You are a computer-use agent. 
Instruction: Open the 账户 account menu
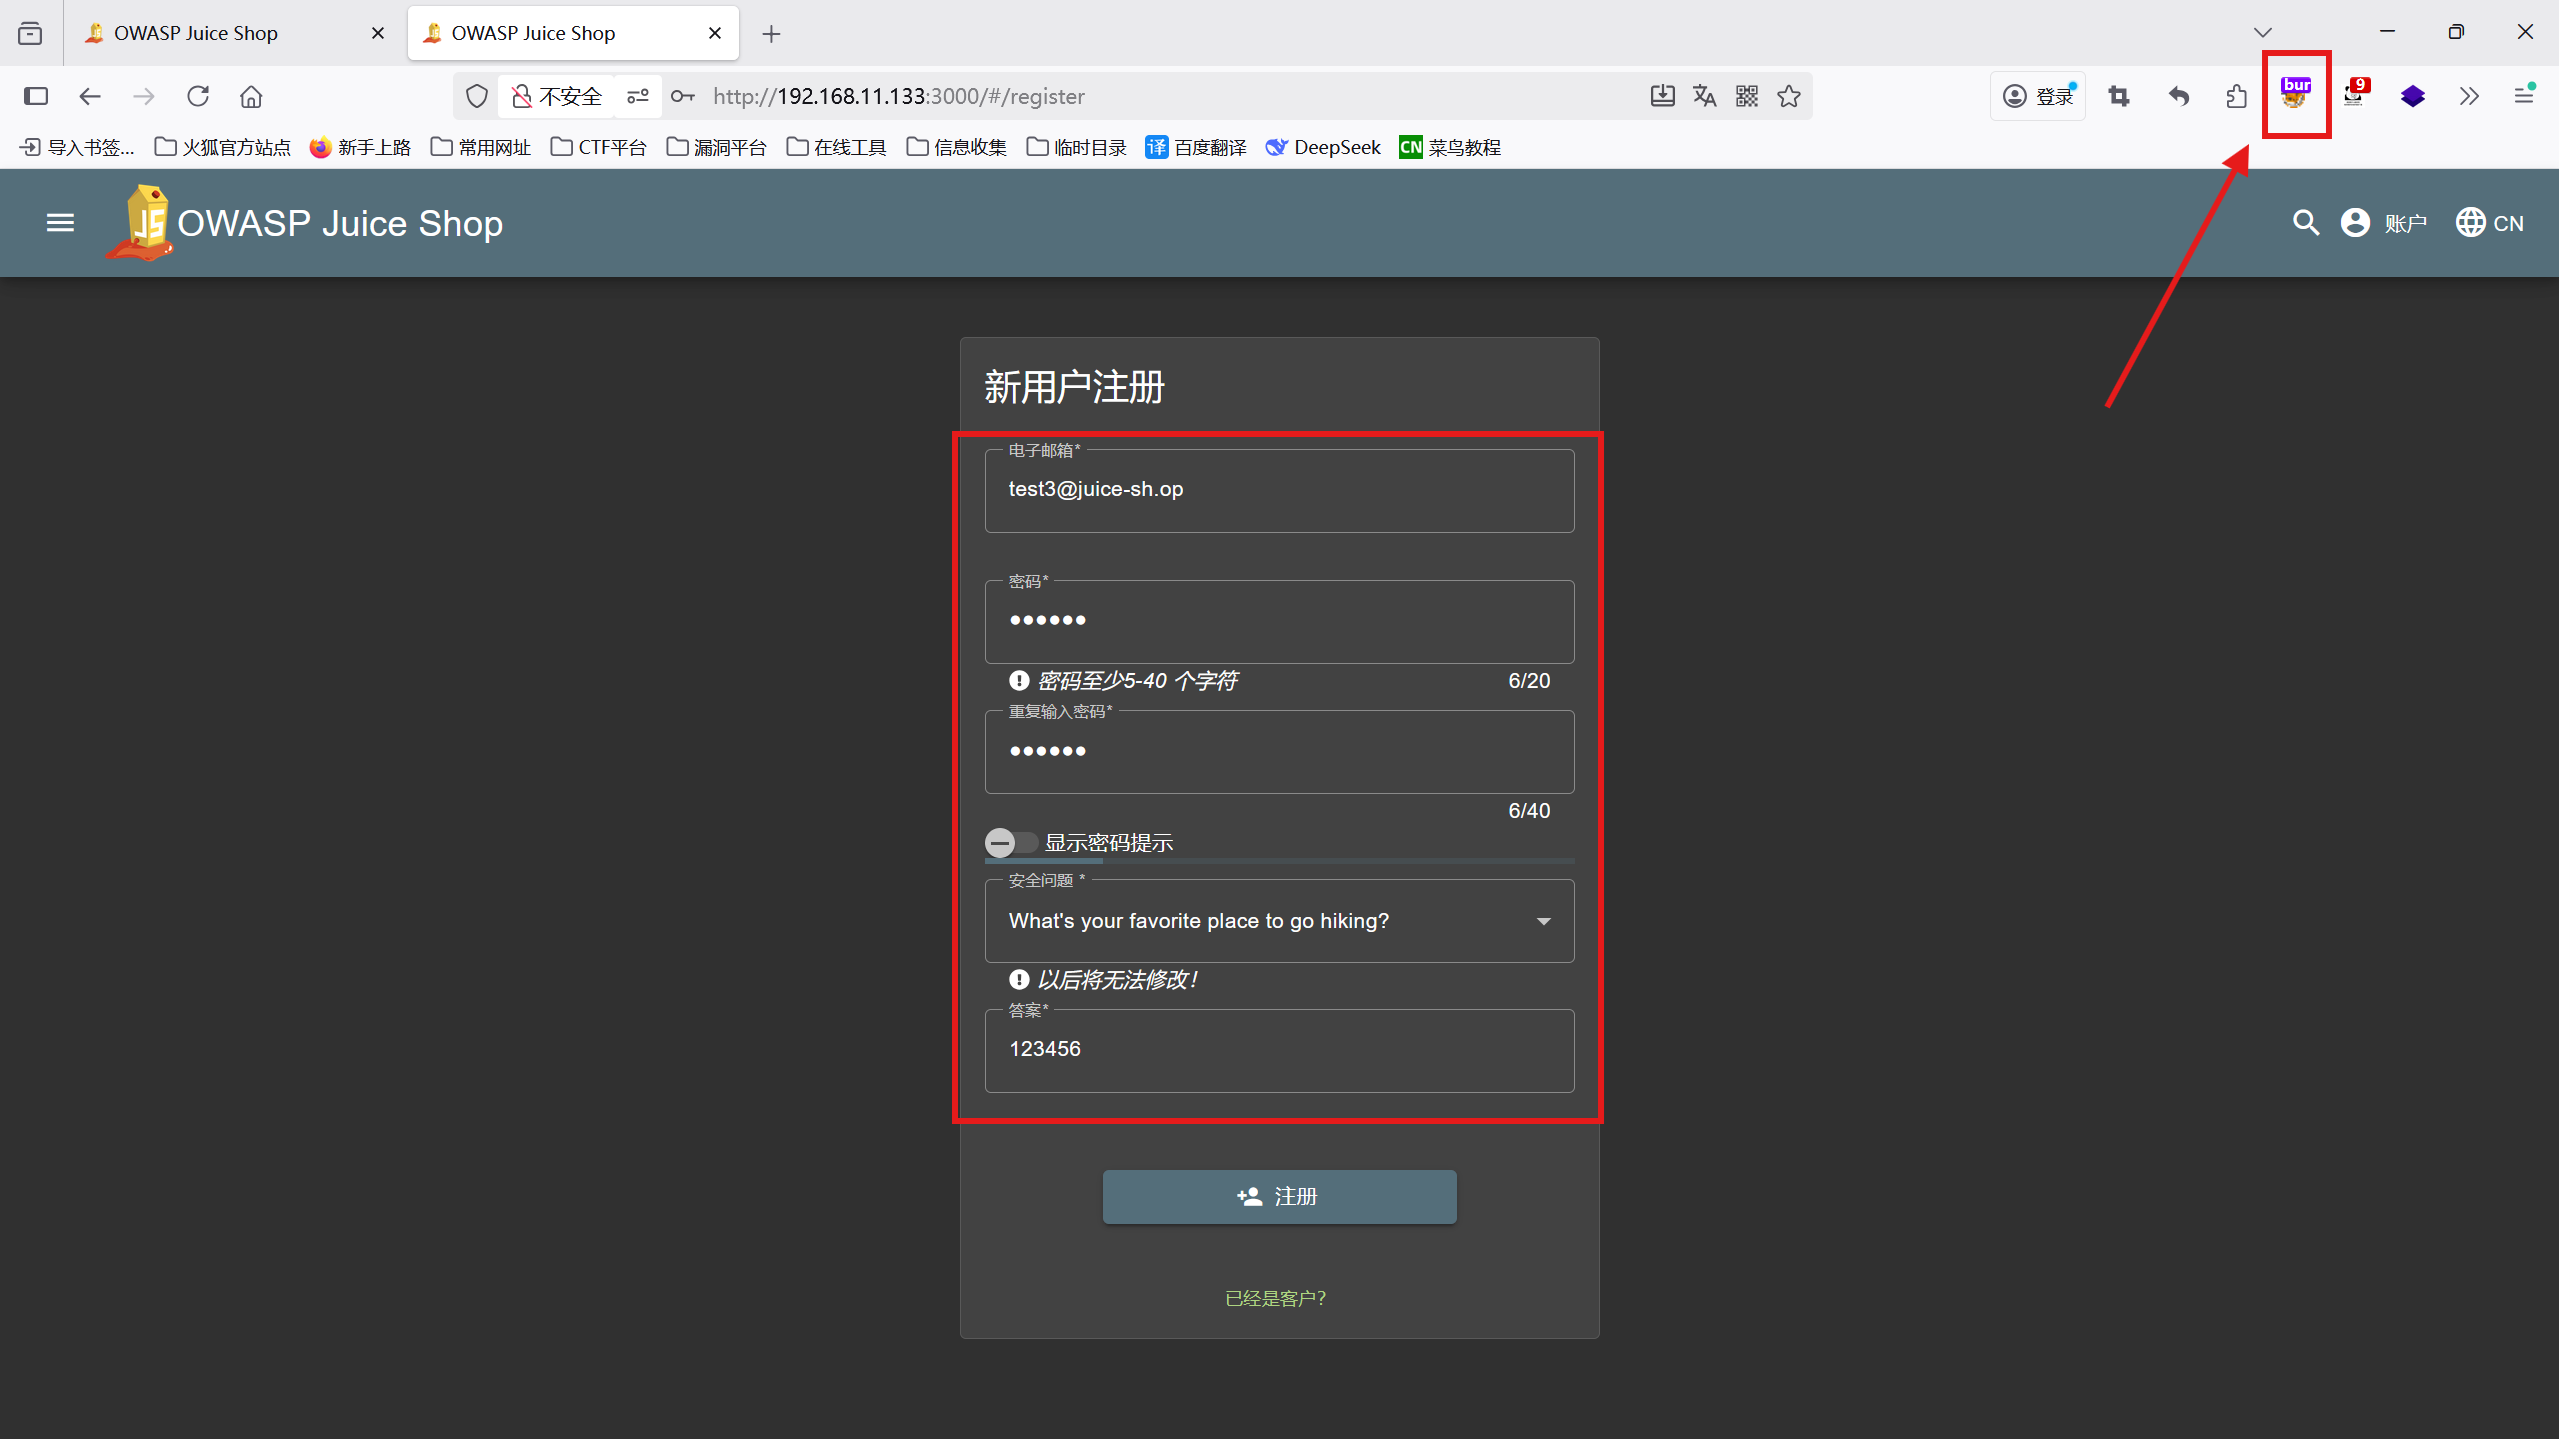pyautogui.click(x=2384, y=222)
